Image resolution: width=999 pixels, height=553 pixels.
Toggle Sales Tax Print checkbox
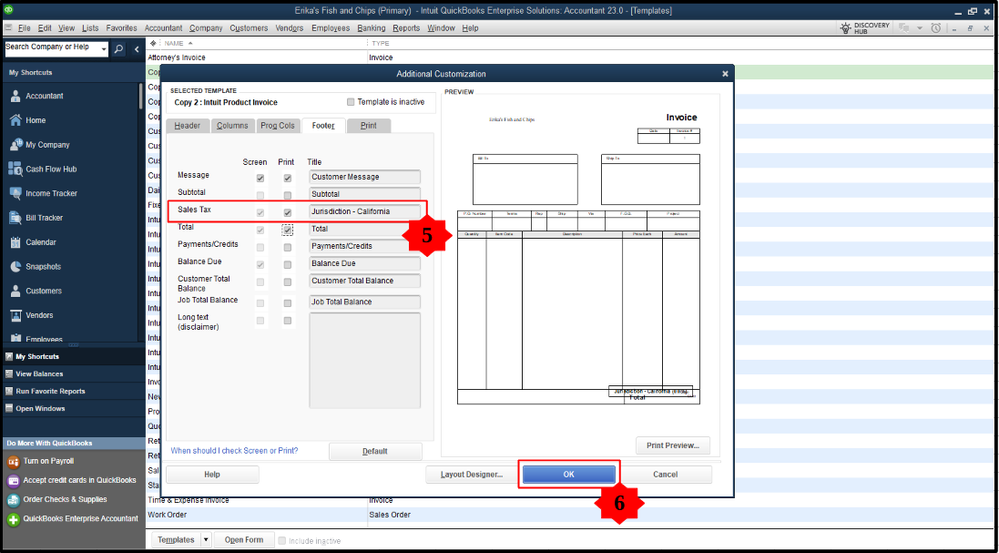[x=287, y=213]
